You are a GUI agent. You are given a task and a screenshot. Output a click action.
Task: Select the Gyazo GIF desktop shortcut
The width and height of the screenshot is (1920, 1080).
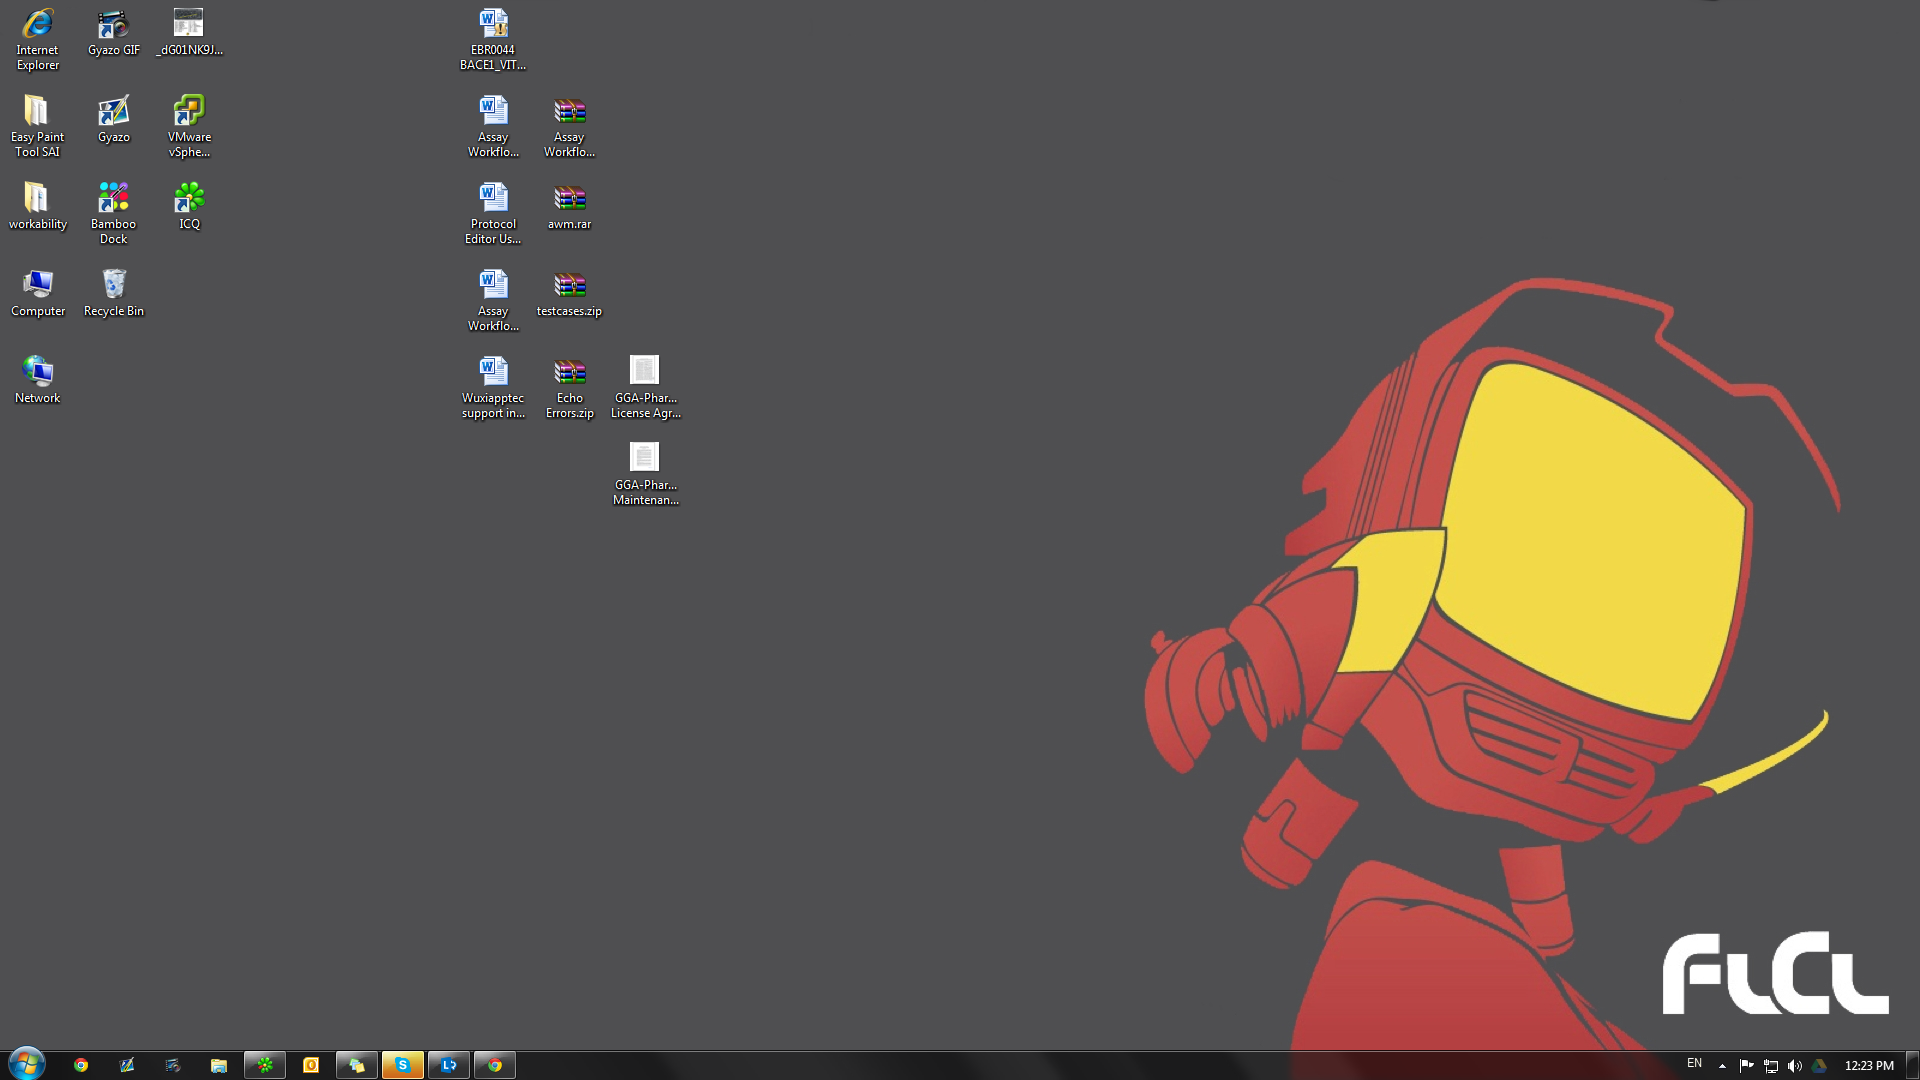click(113, 33)
